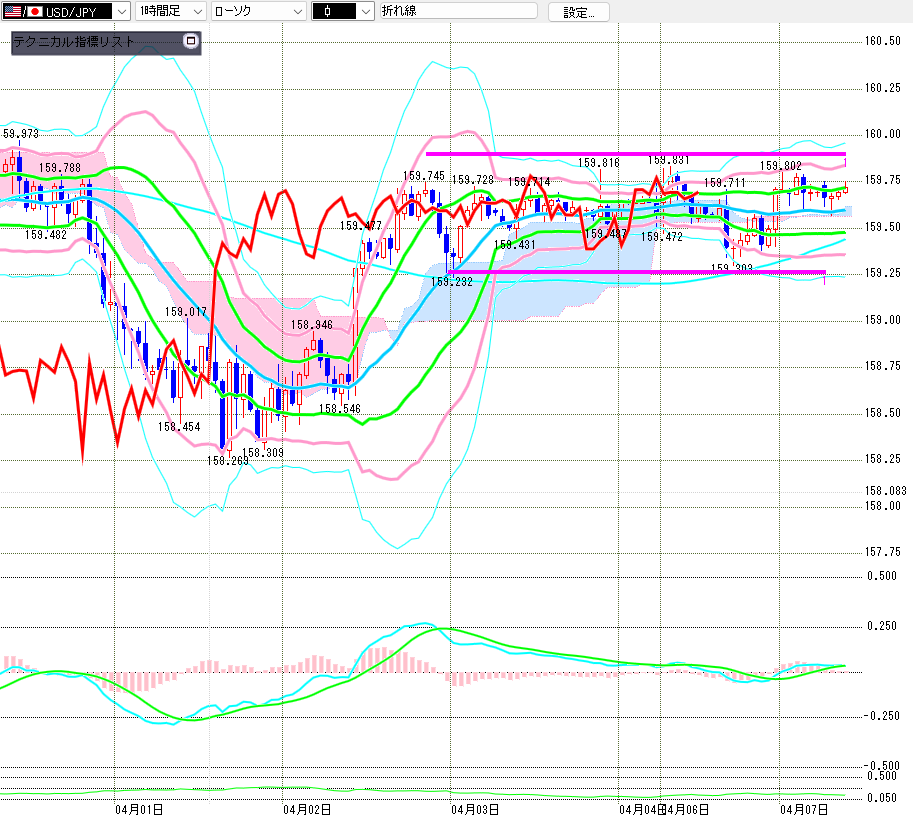The image size is (913, 819).
Task: Expand the candlestick symbol color dropdown
Action: [365, 11]
